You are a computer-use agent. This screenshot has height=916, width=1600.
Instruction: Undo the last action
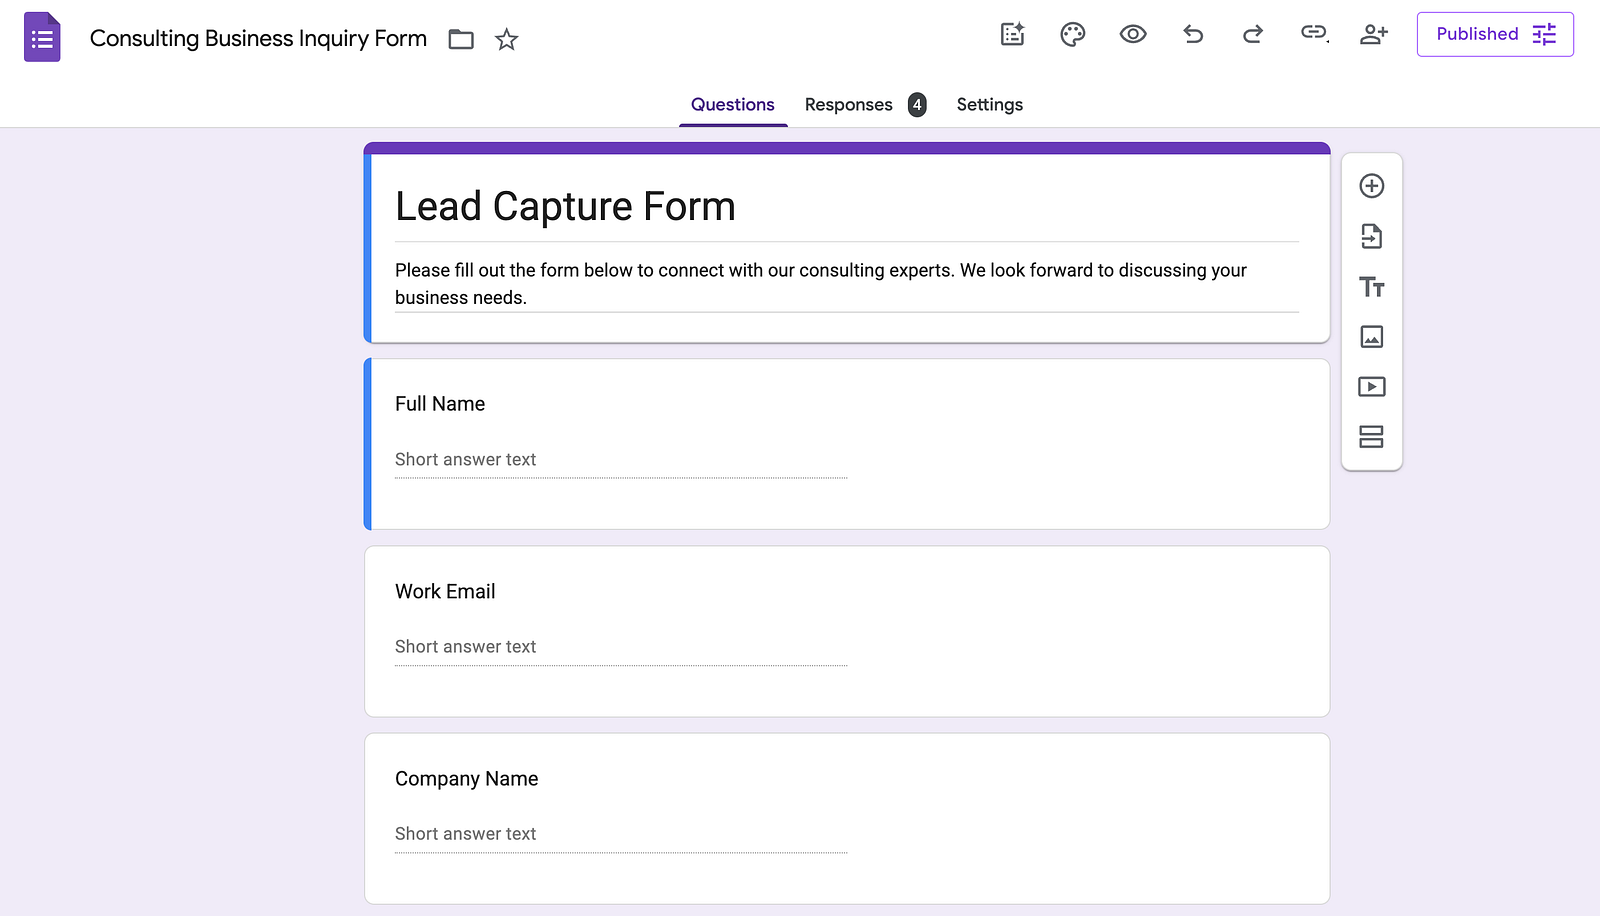point(1192,34)
